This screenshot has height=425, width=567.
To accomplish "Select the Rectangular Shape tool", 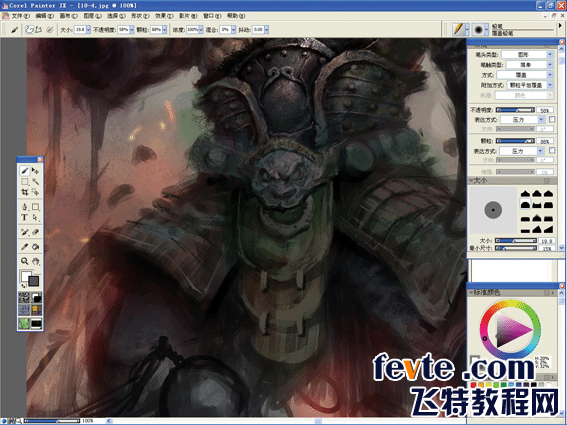I will point(35,207).
